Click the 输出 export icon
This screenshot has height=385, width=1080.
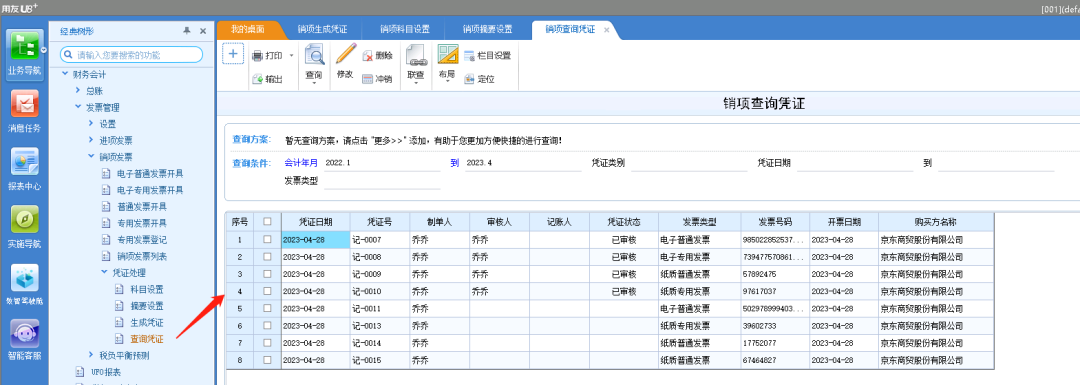pos(257,79)
